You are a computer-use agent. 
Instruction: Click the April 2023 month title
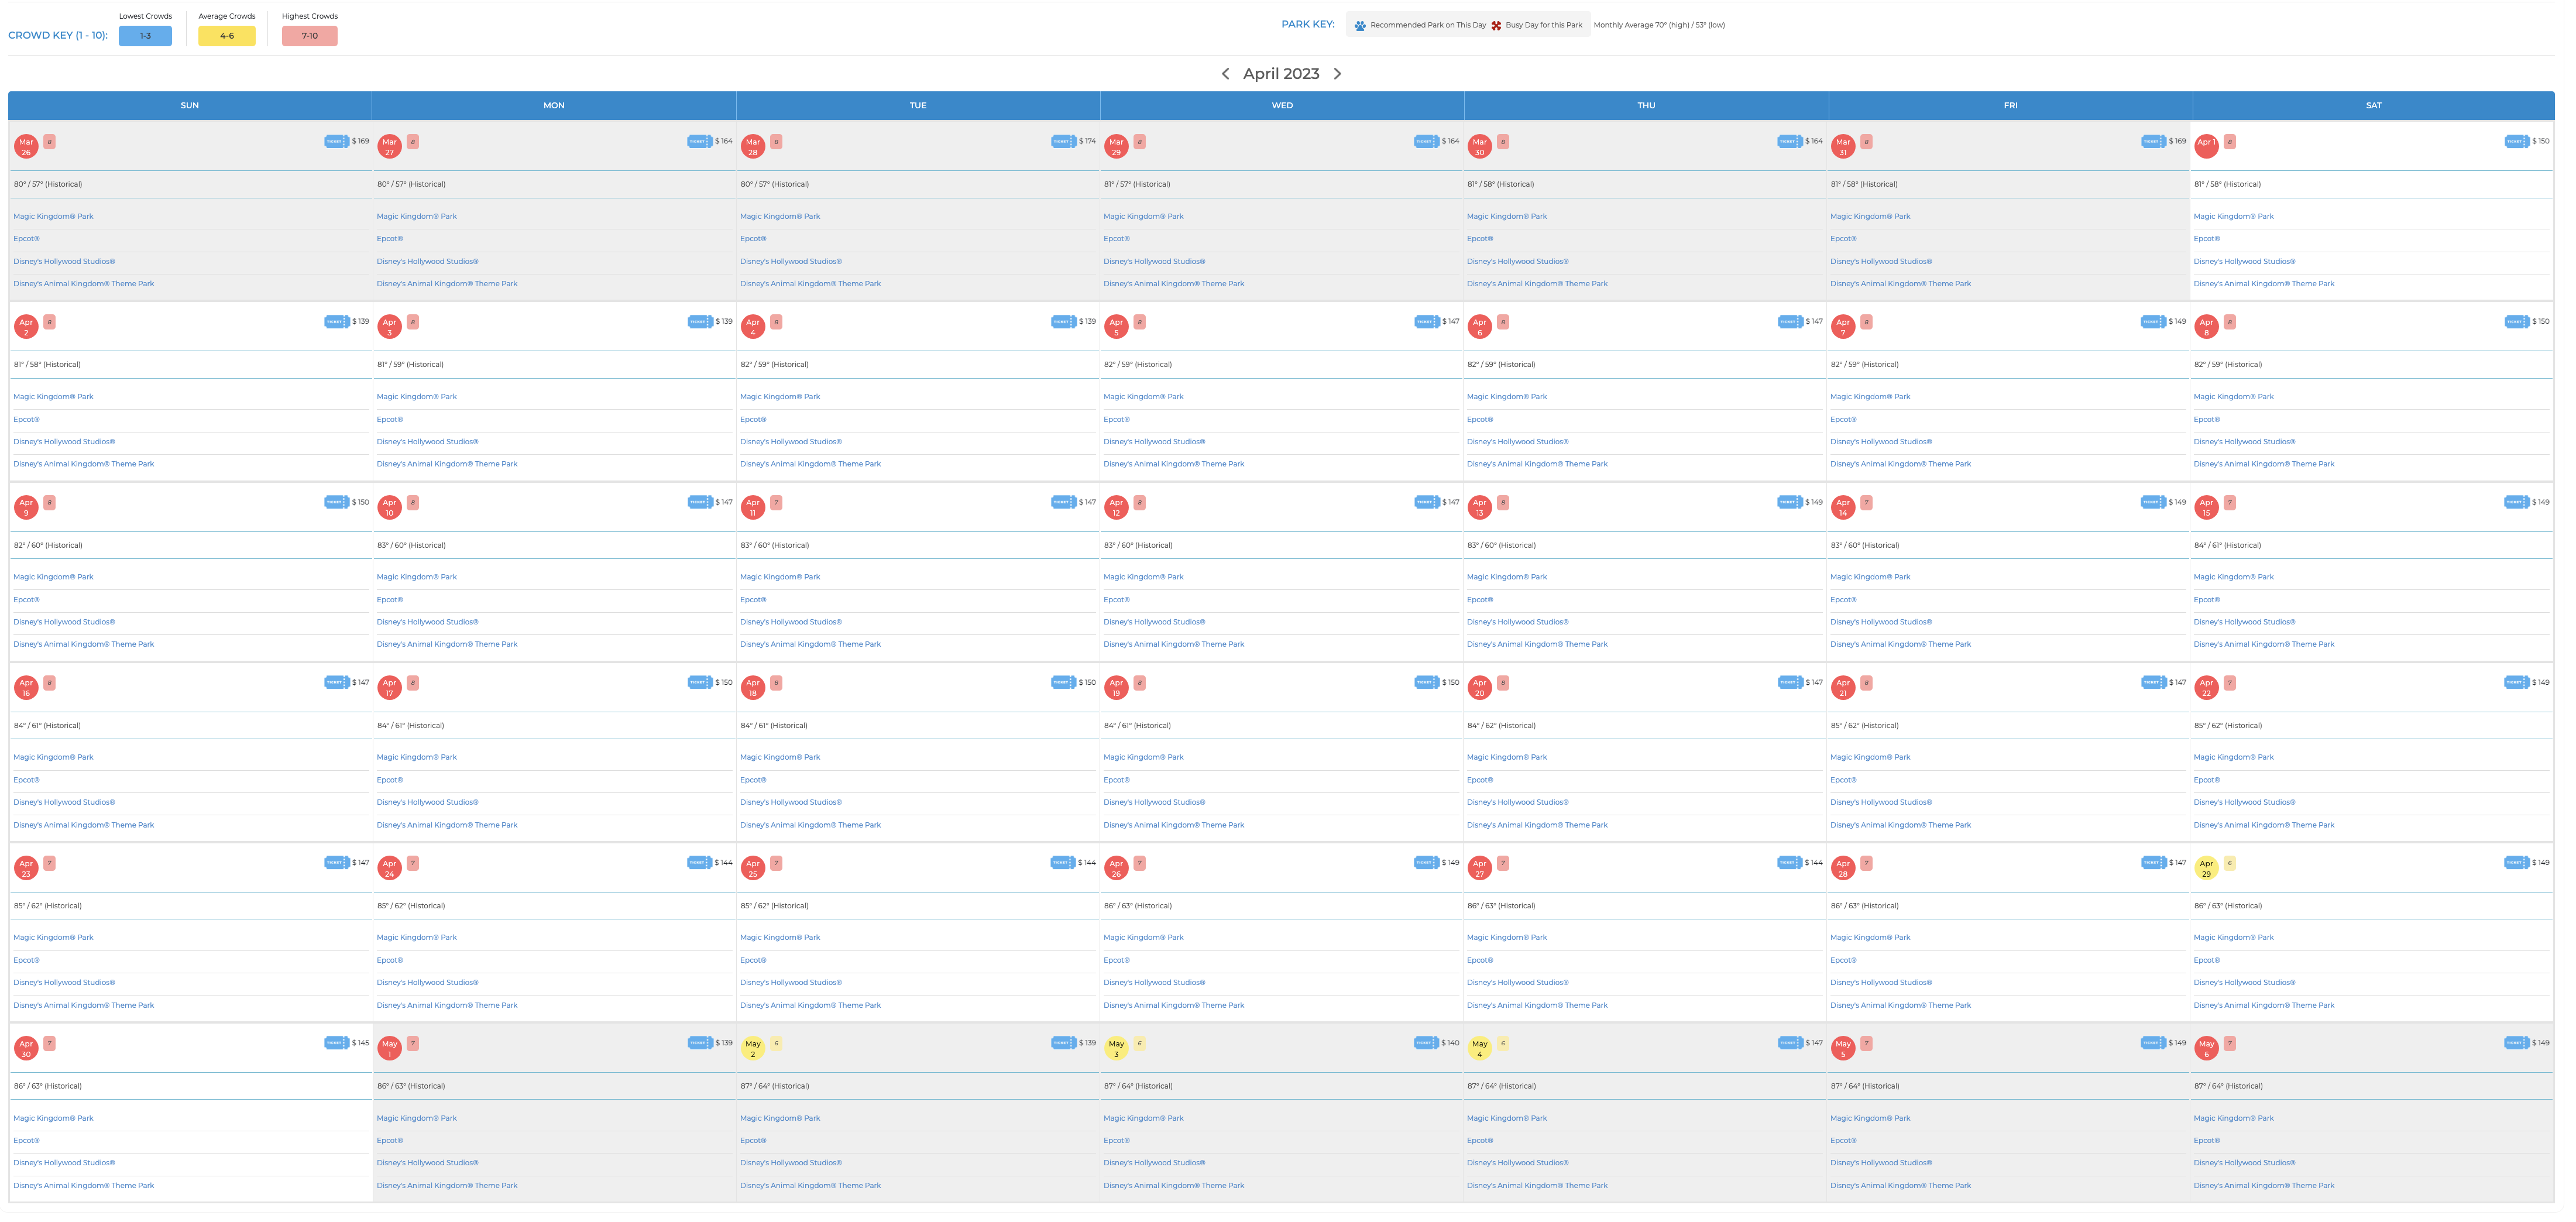tap(1281, 74)
